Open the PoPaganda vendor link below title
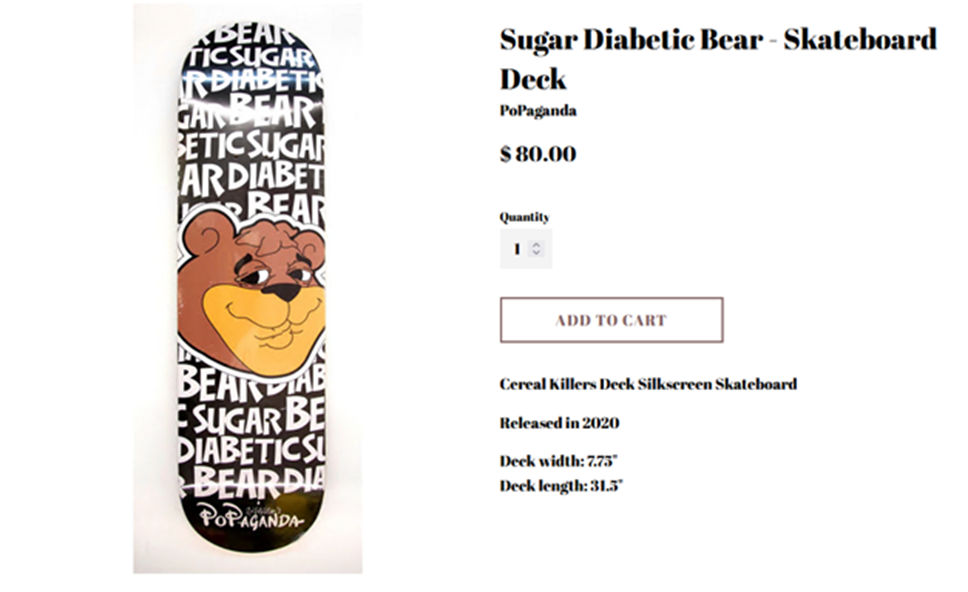 [538, 111]
